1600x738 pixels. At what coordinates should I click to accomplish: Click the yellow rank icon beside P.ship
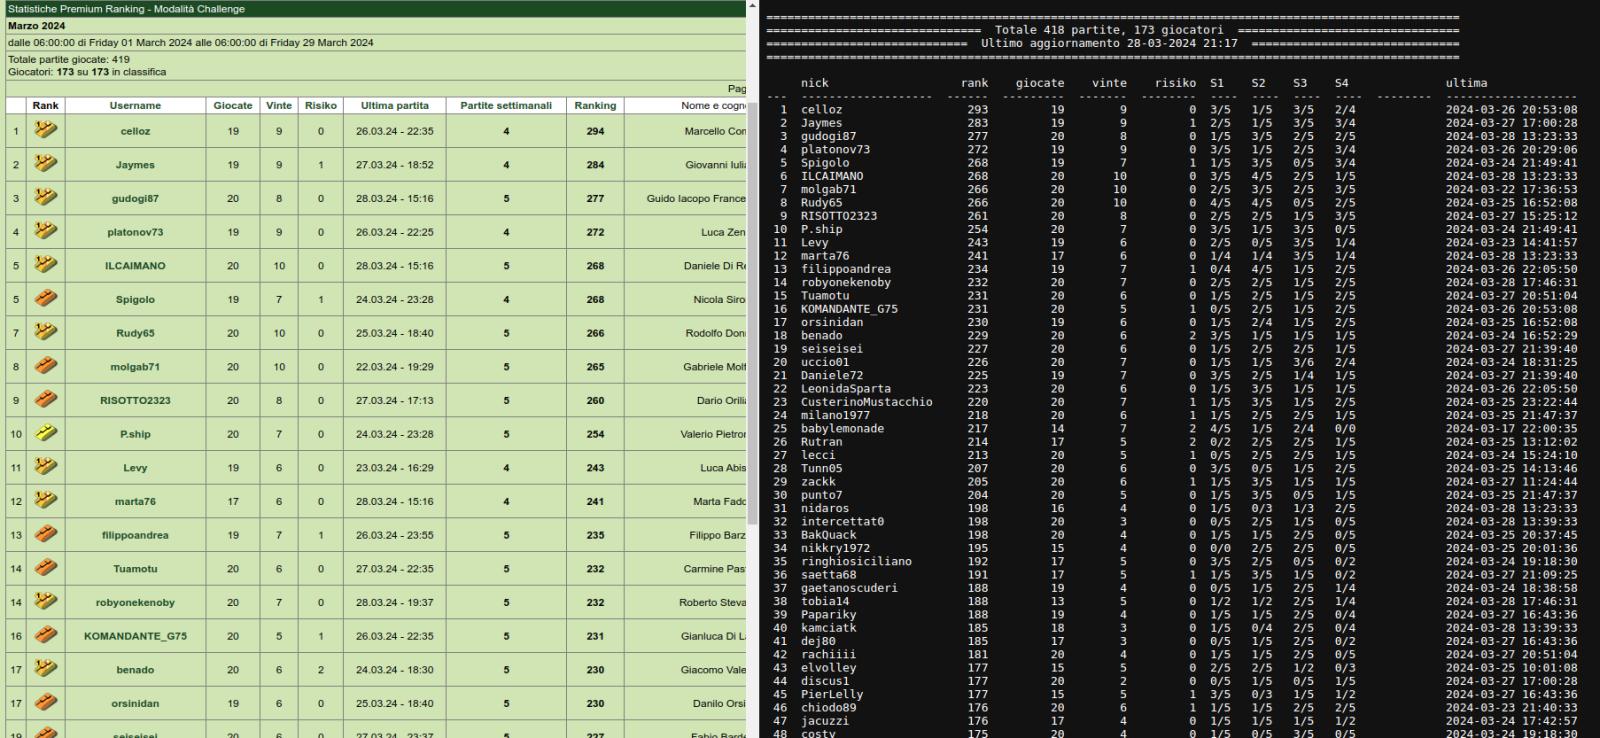[x=45, y=433]
